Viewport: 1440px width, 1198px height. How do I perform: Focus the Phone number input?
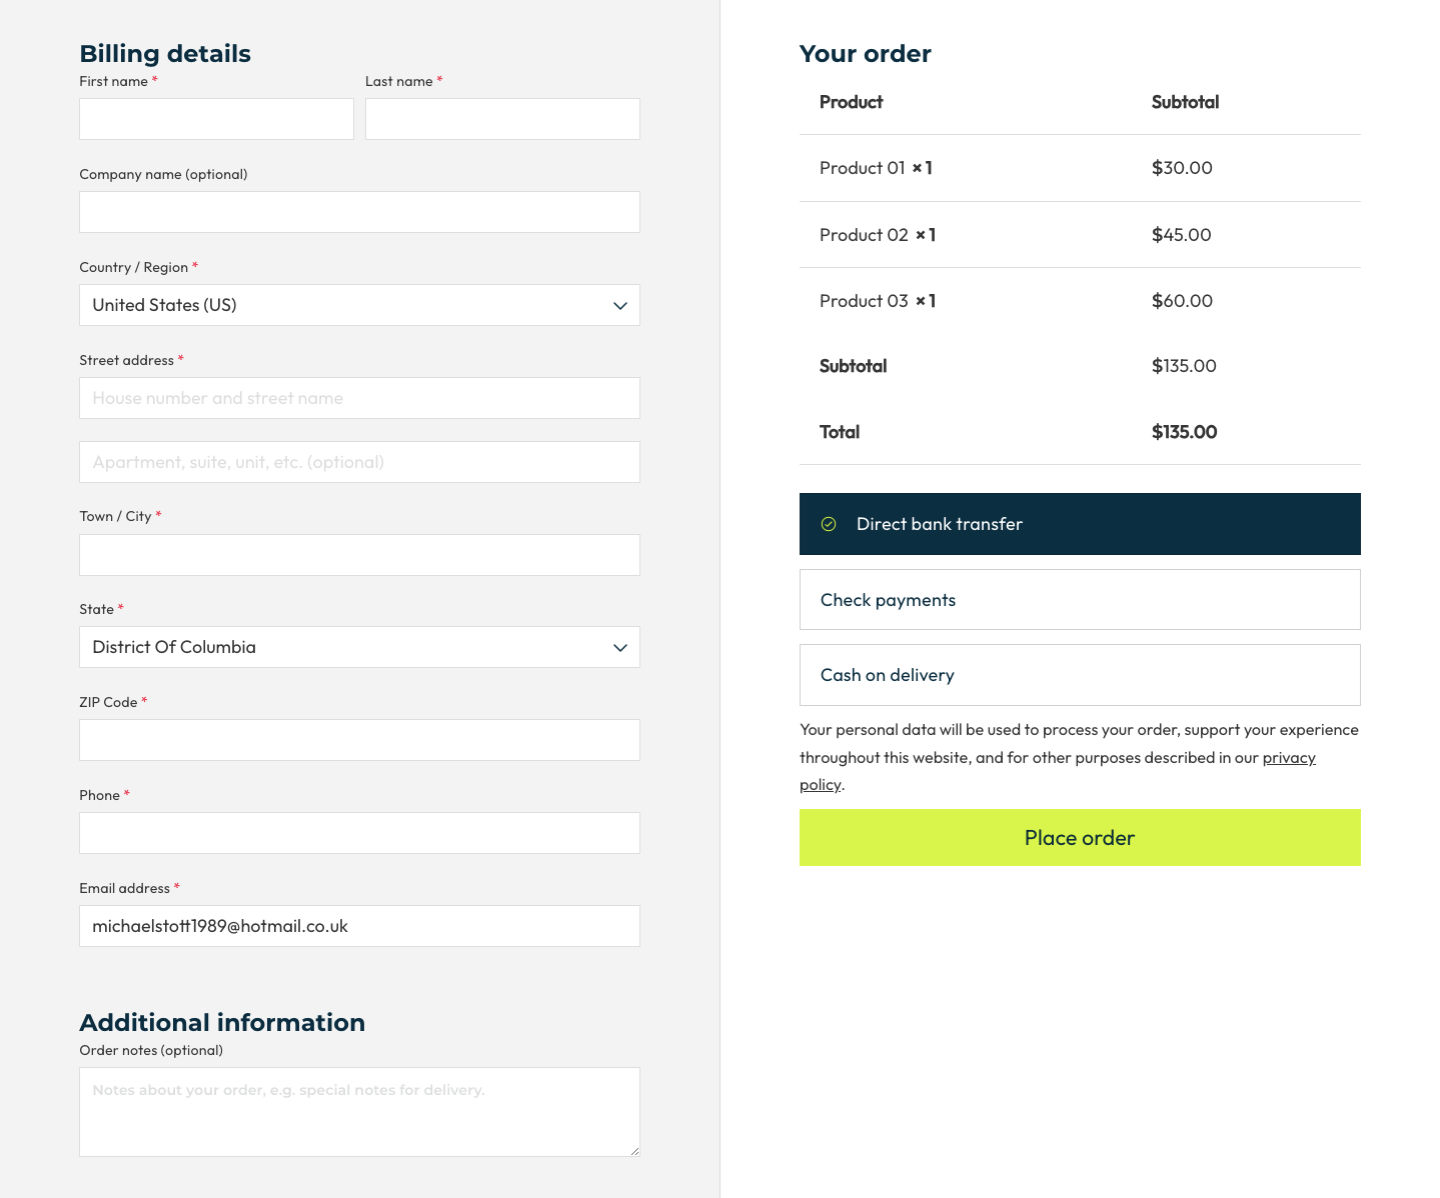tap(359, 833)
